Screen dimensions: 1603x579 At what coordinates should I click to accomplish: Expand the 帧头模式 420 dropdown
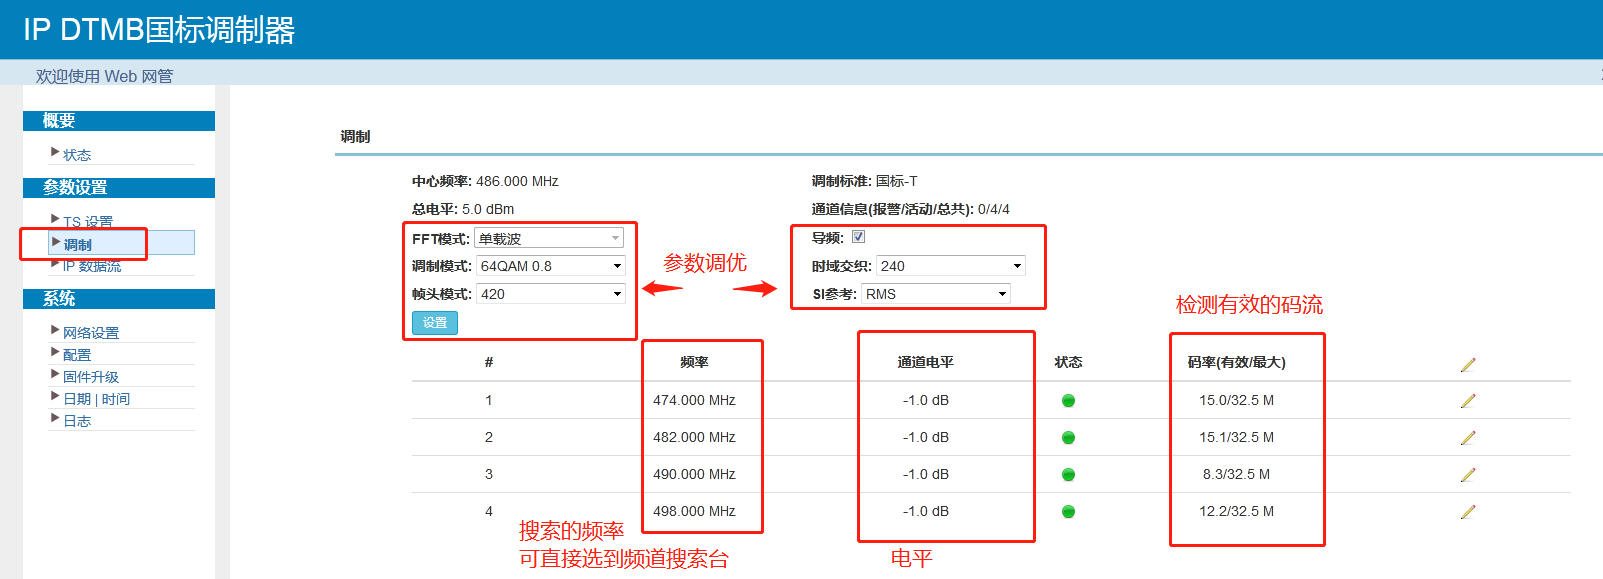550,294
